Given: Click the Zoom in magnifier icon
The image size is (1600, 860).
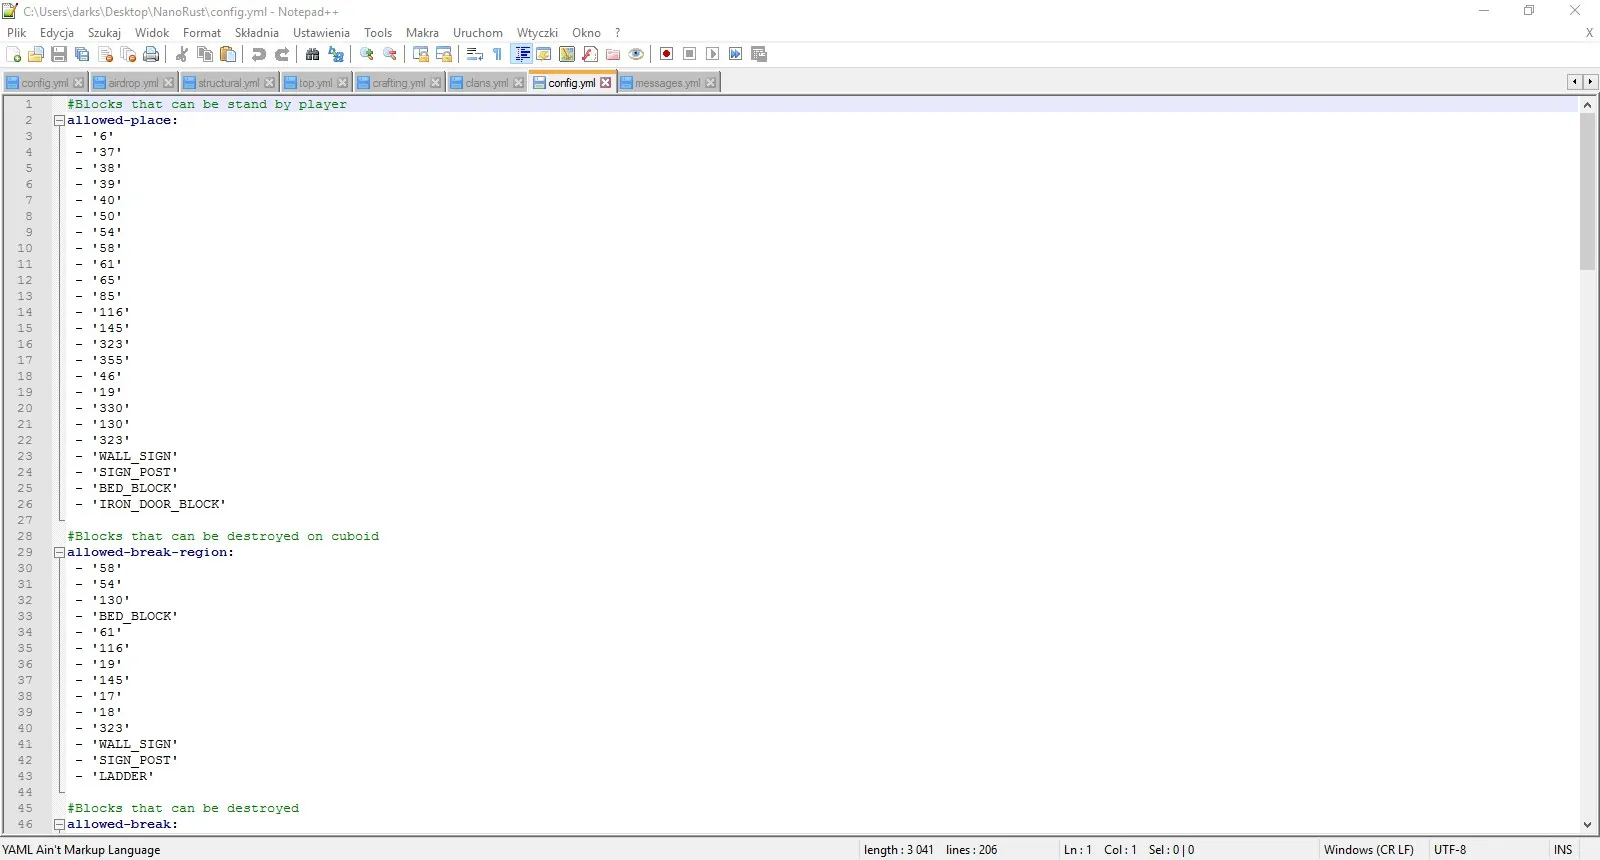Looking at the screenshot, I should 367,54.
